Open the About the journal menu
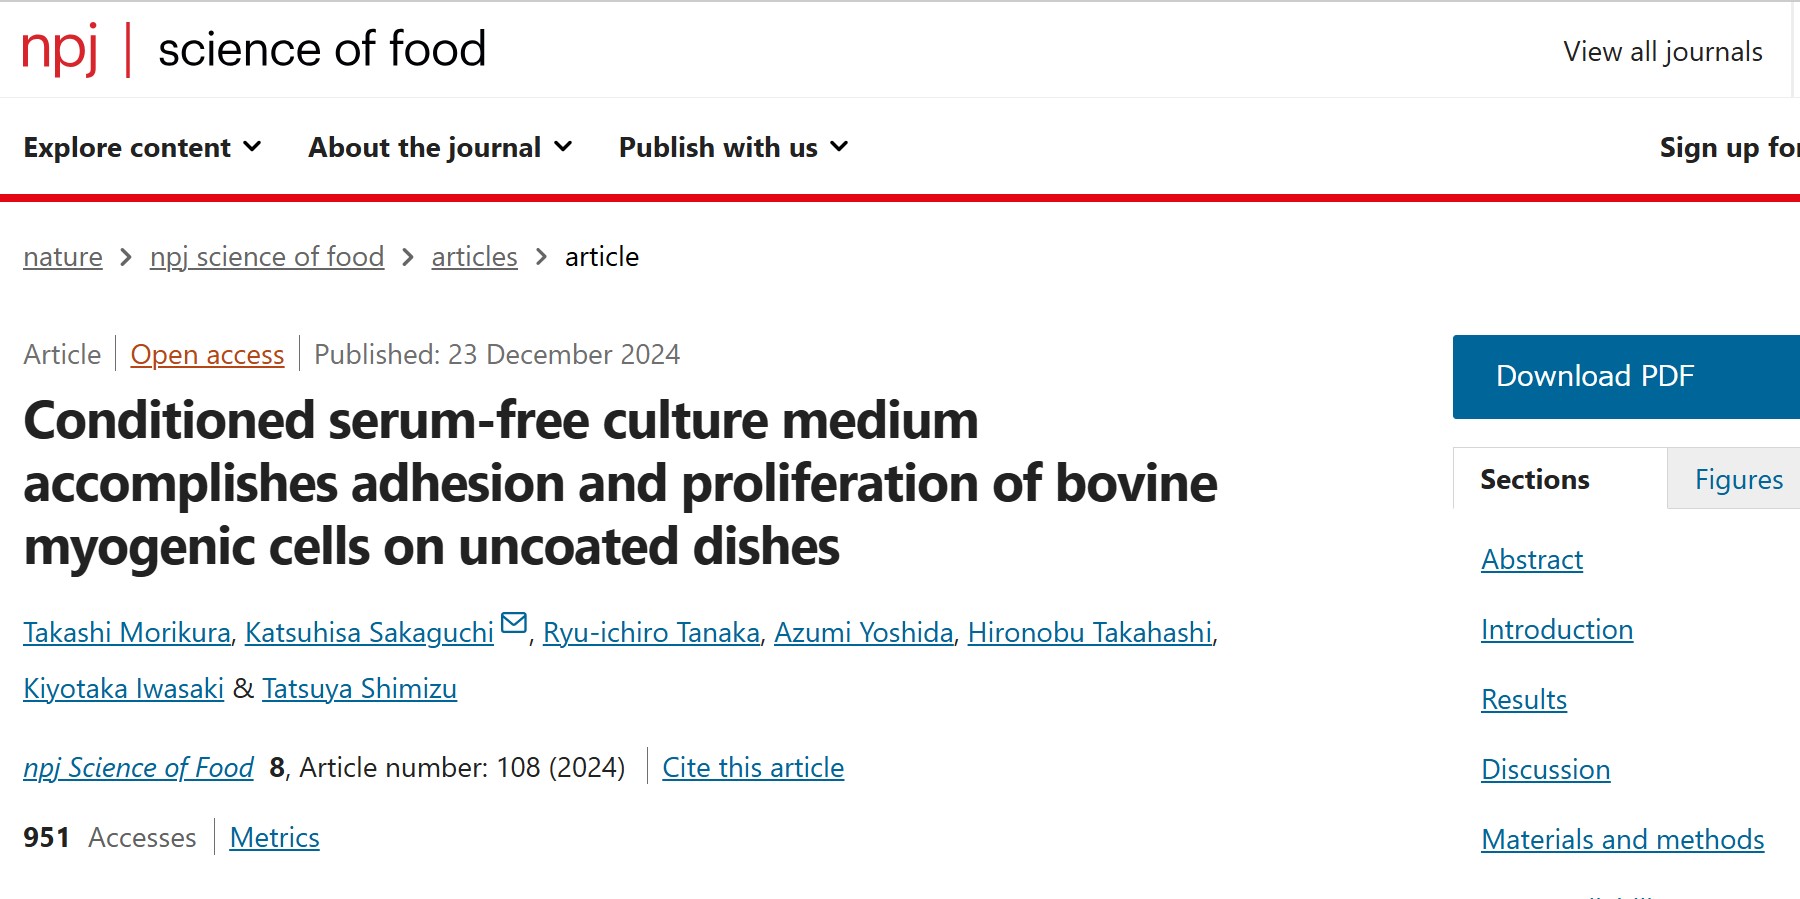The width and height of the screenshot is (1800, 899). click(x=440, y=148)
